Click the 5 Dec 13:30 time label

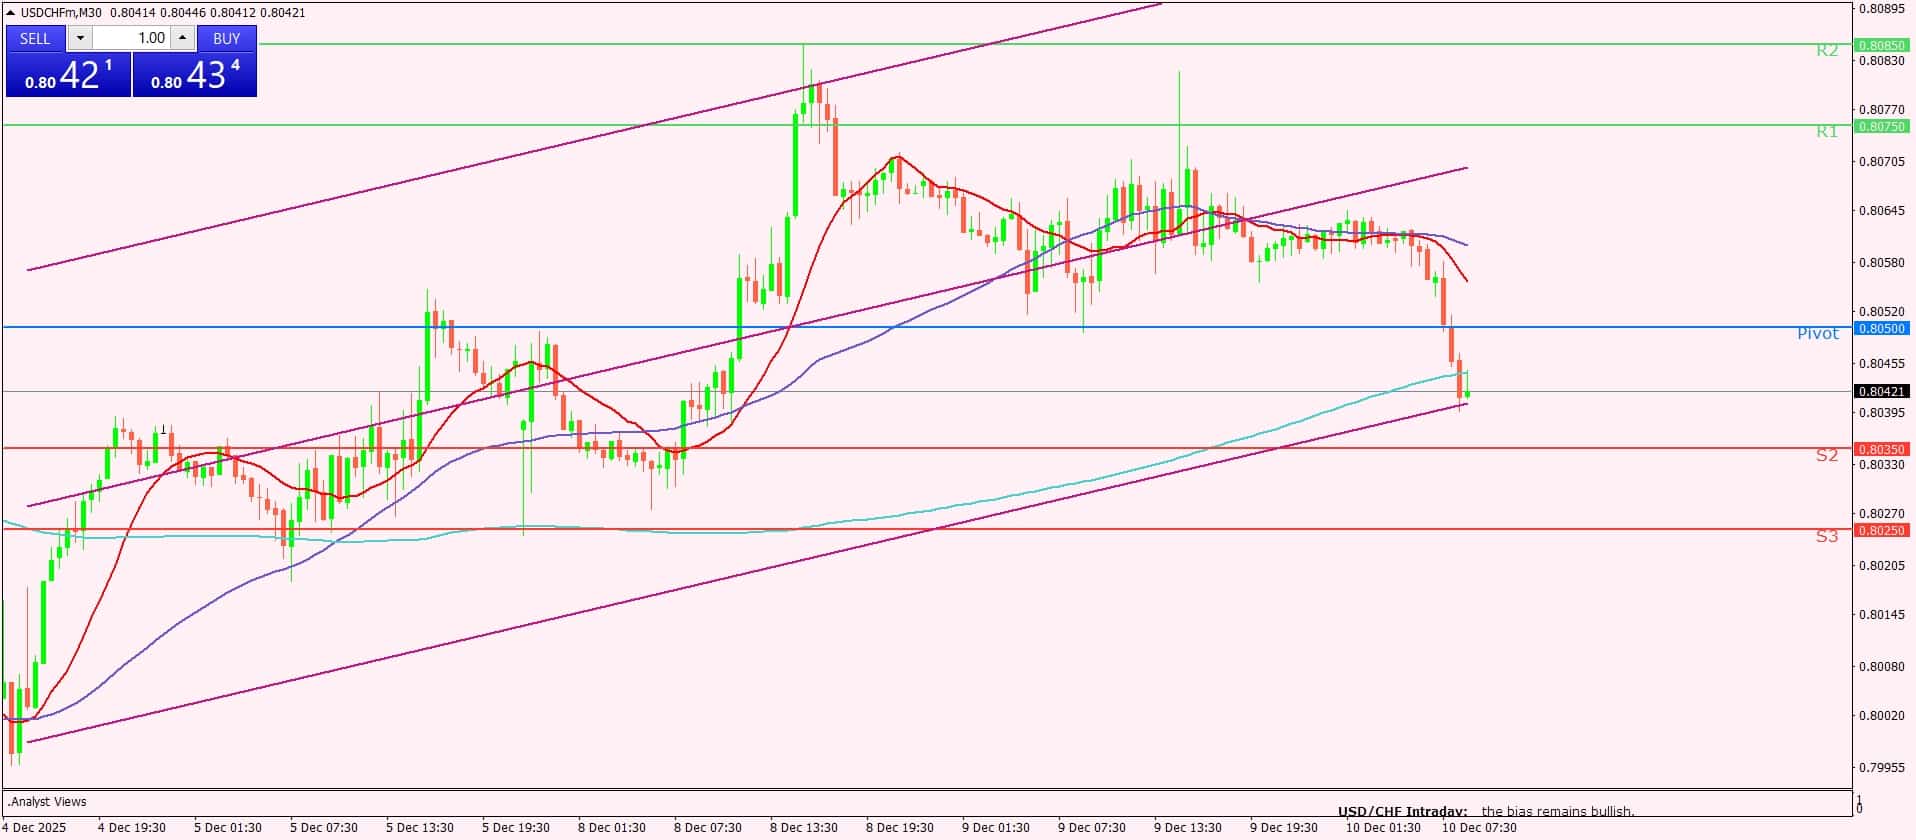[420, 827]
